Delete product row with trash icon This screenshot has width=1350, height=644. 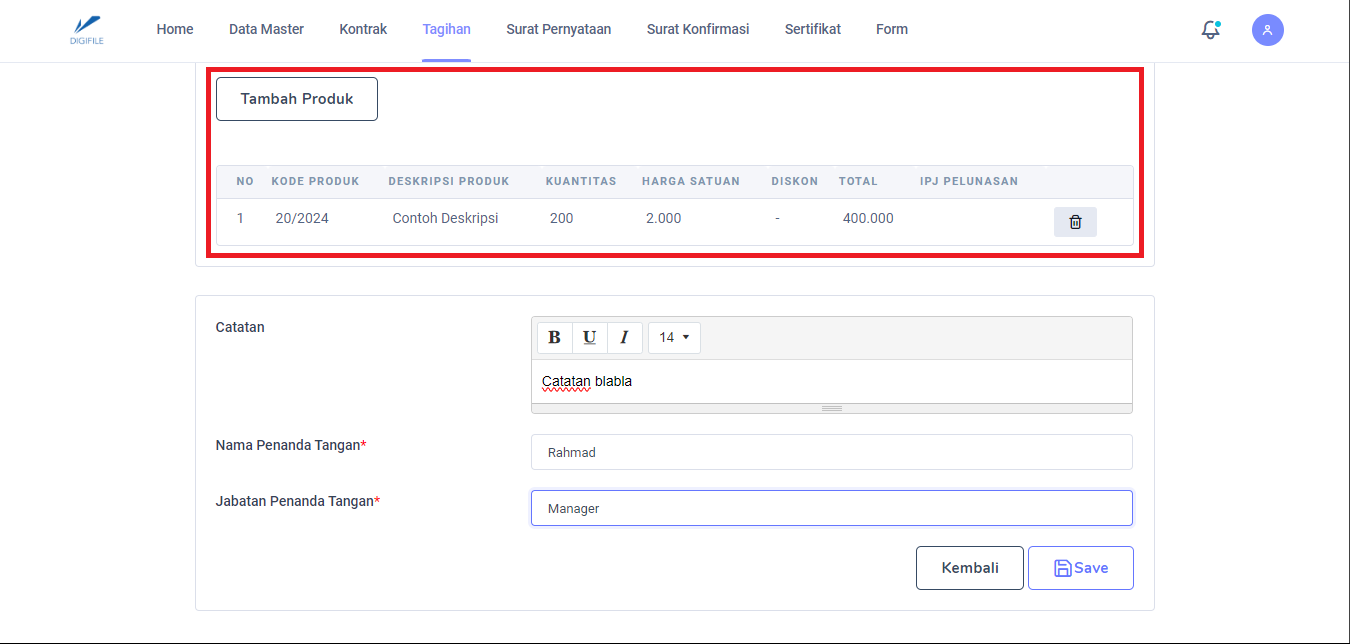(x=1075, y=222)
